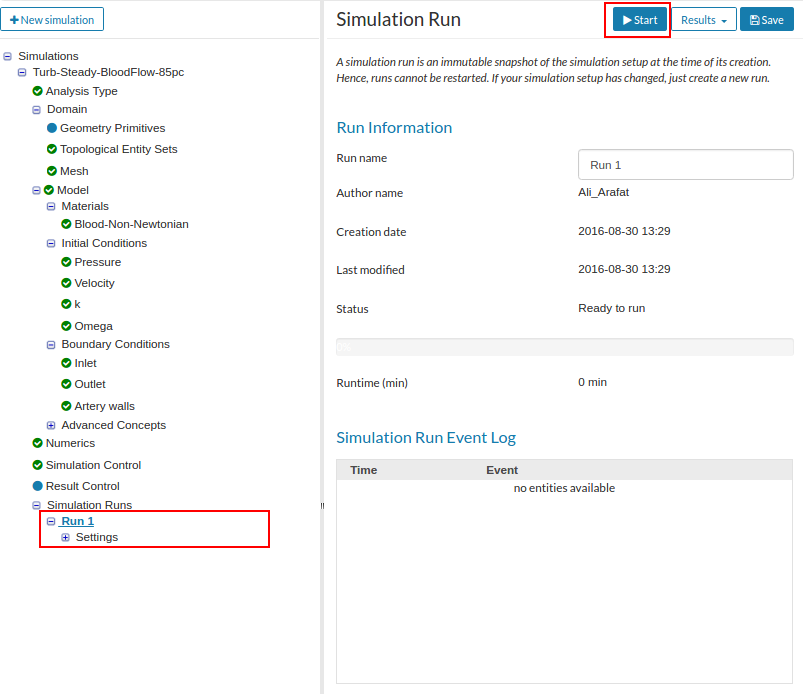Click the run progress bar
Screen dimensions: 803x694
564,347
